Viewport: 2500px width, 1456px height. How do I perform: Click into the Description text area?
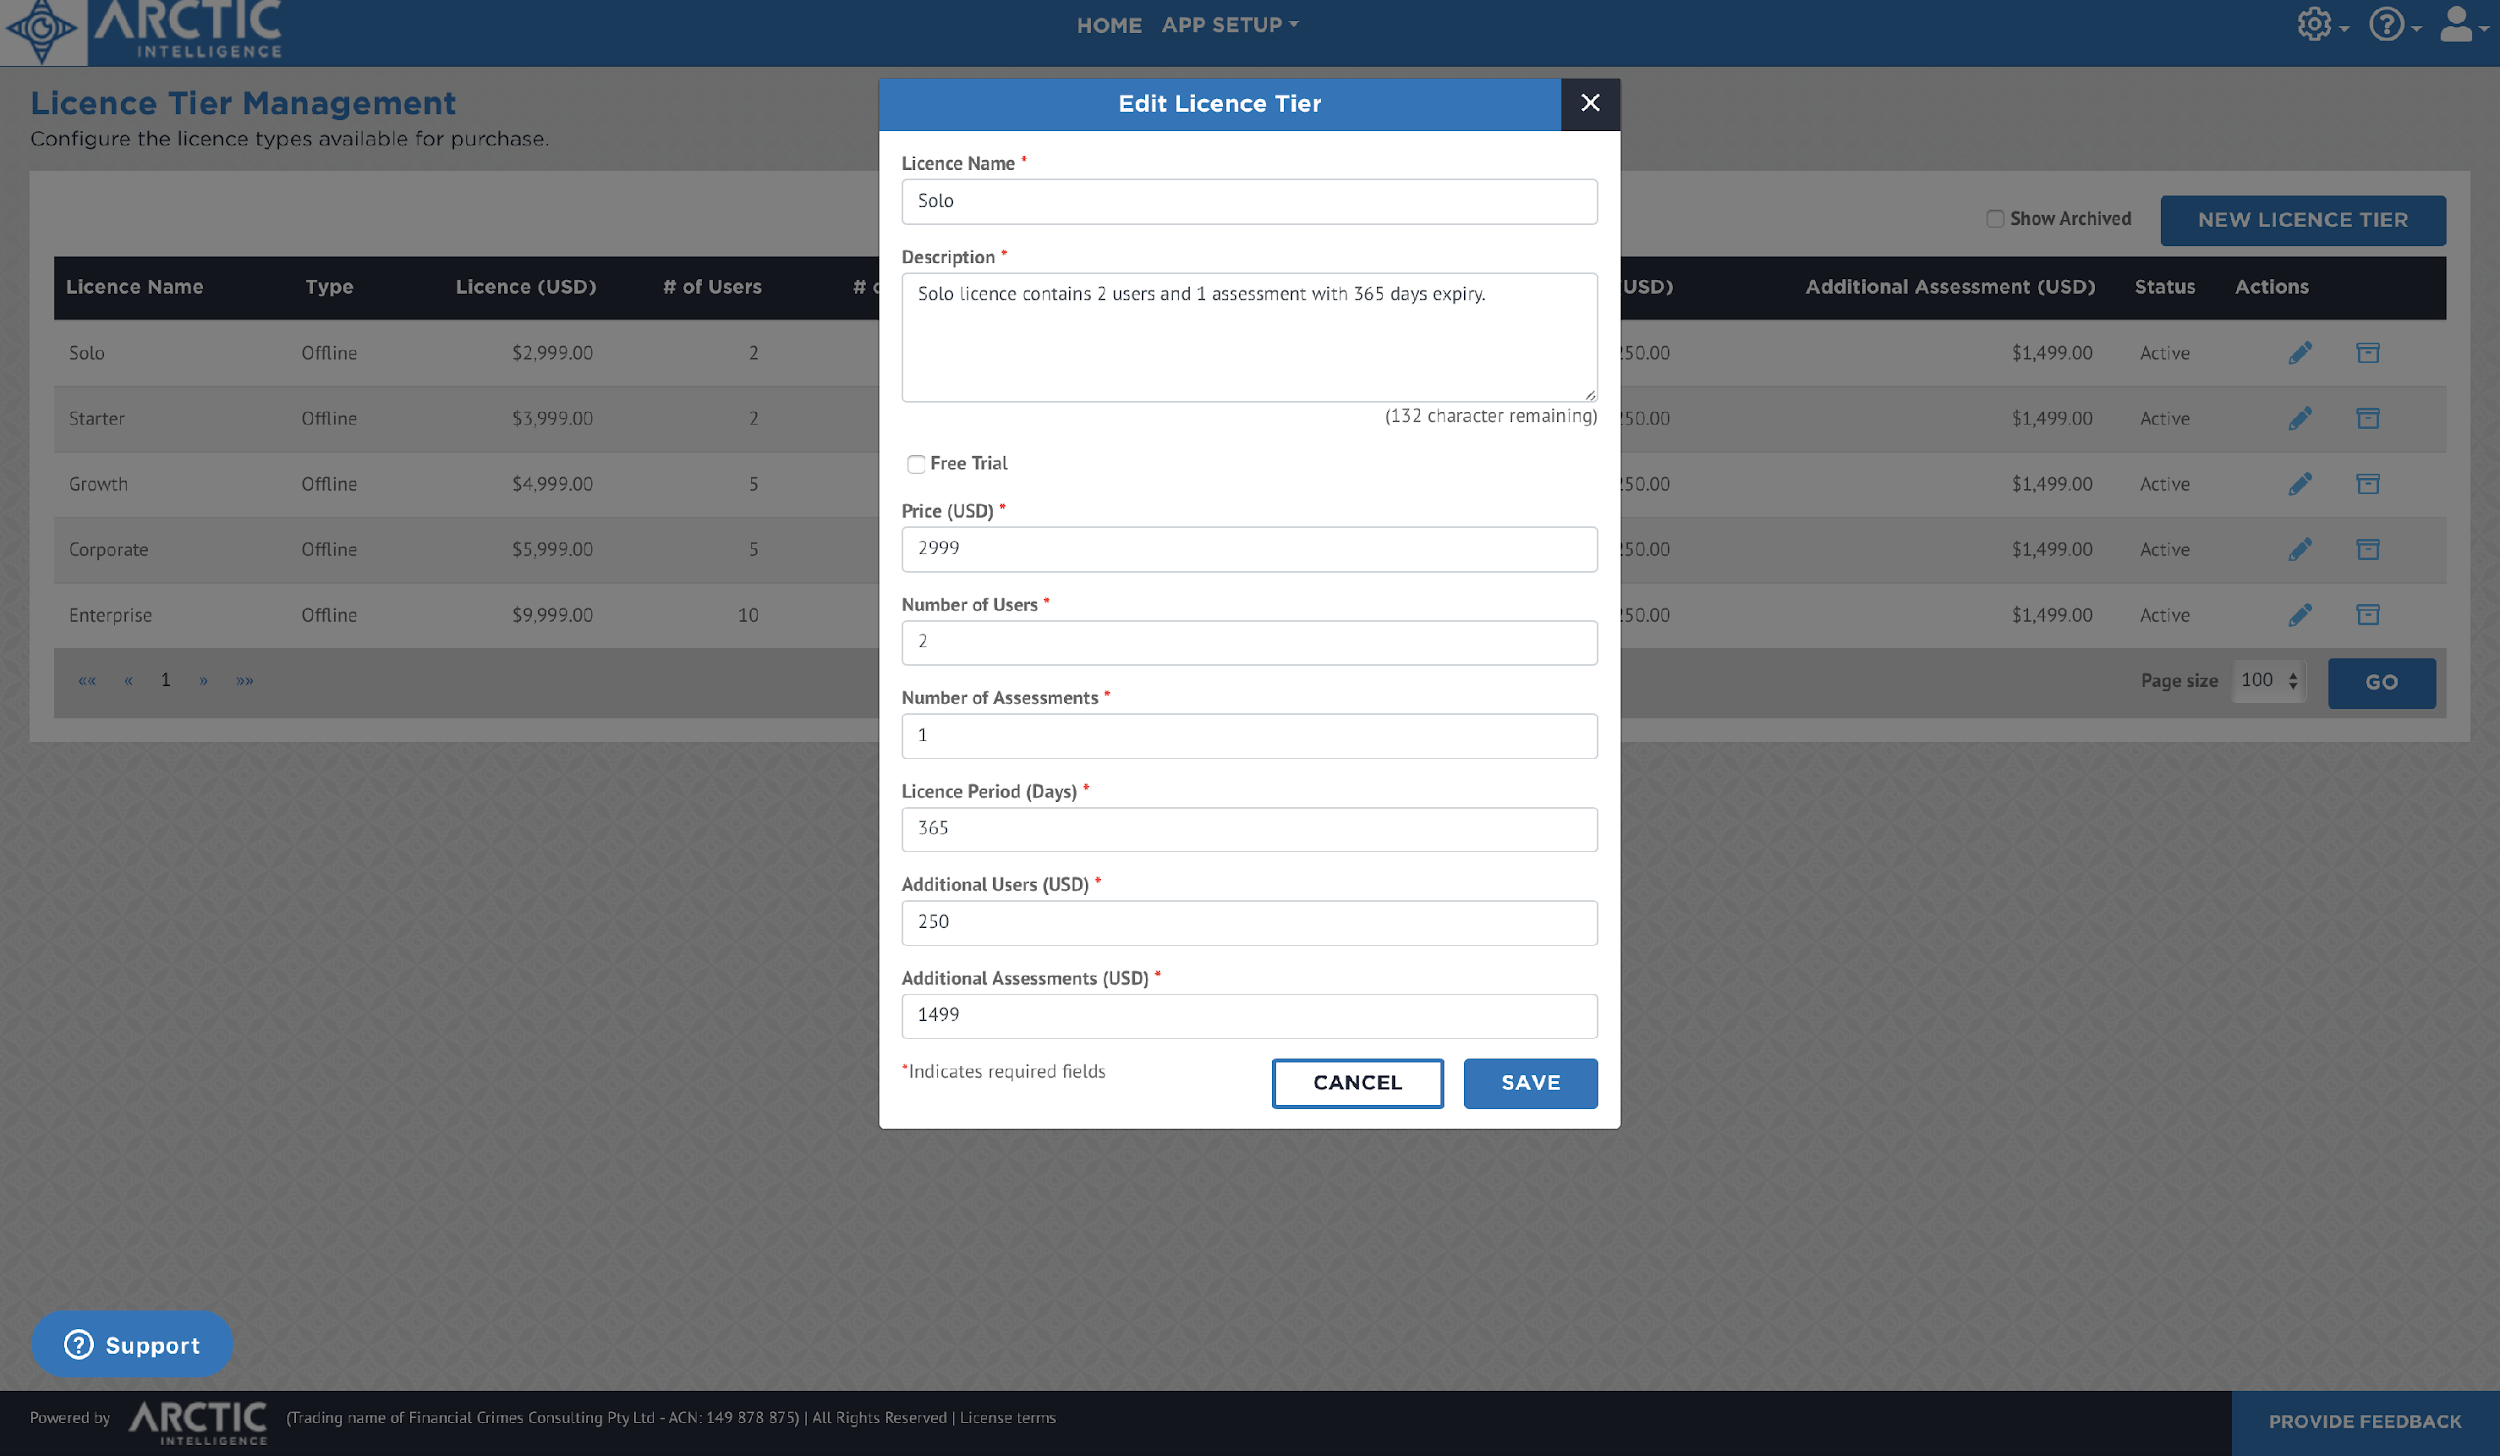pos(1249,337)
